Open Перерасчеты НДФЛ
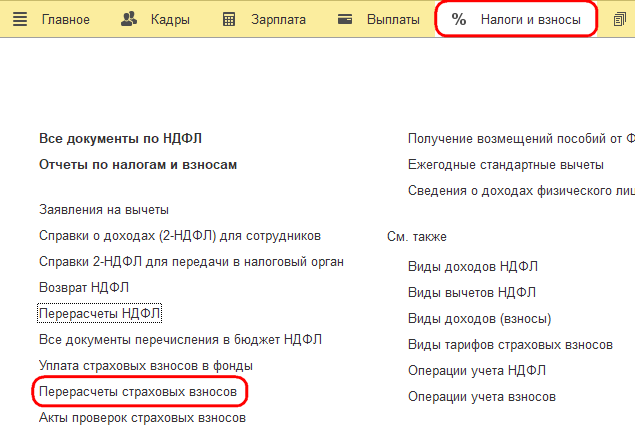 pos(99,314)
